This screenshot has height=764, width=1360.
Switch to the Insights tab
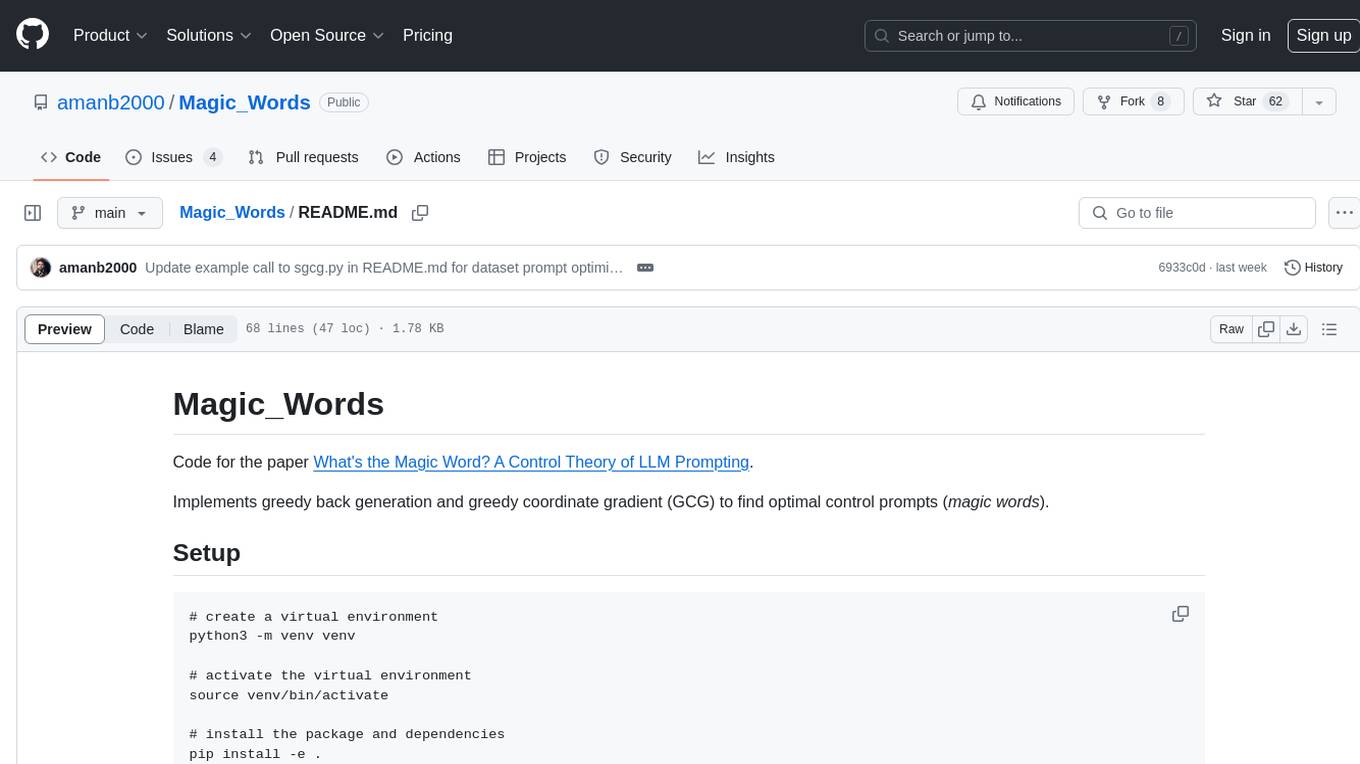pos(736,157)
